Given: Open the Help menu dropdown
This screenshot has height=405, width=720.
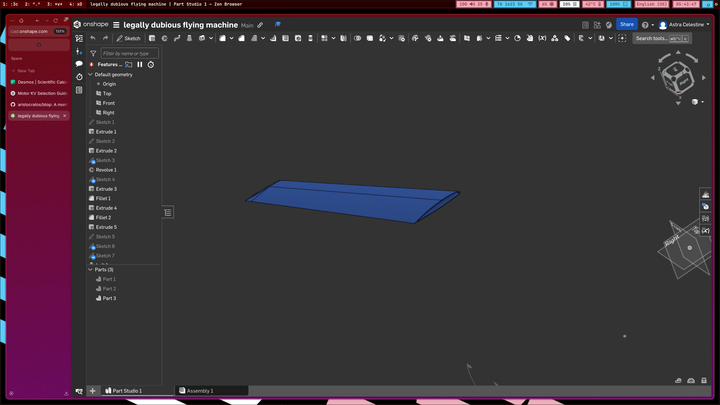Looking at the screenshot, I should [x=647, y=24].
